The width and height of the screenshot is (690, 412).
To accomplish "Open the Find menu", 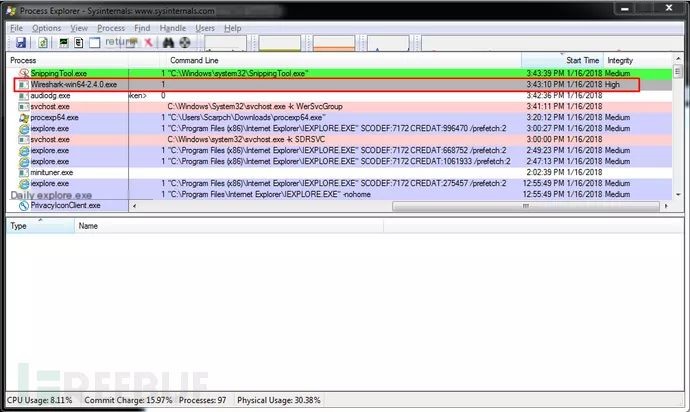I will tap(142, 28).
